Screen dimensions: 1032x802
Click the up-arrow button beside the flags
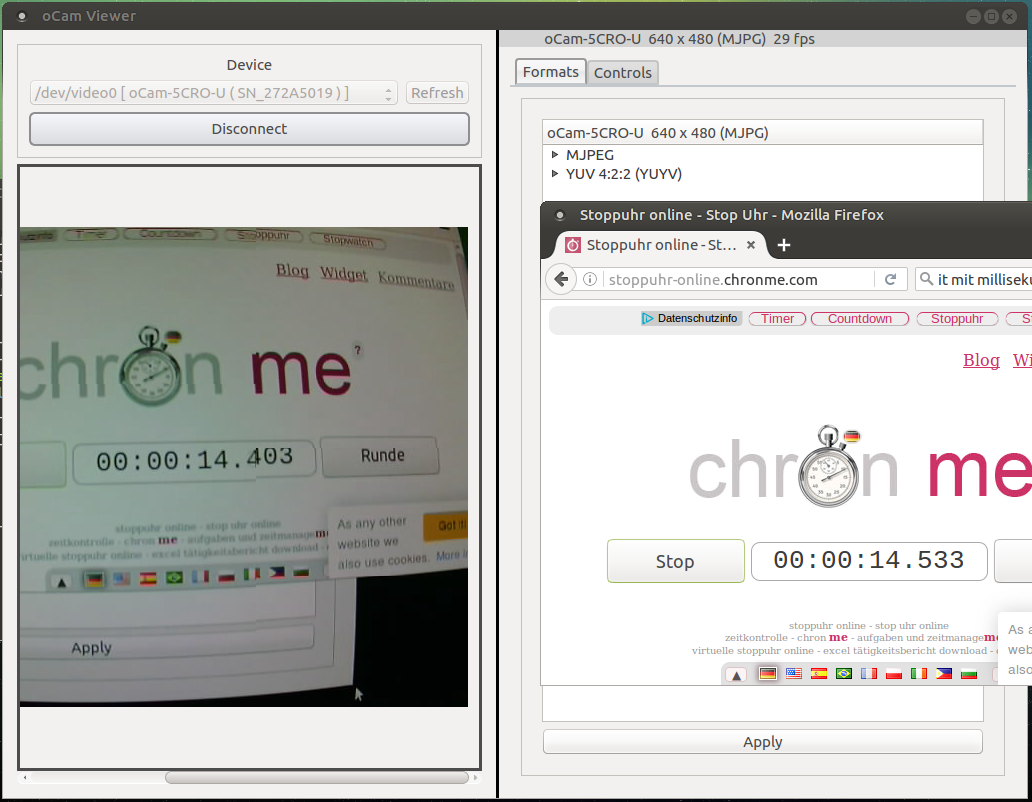[x=736, y=674]
